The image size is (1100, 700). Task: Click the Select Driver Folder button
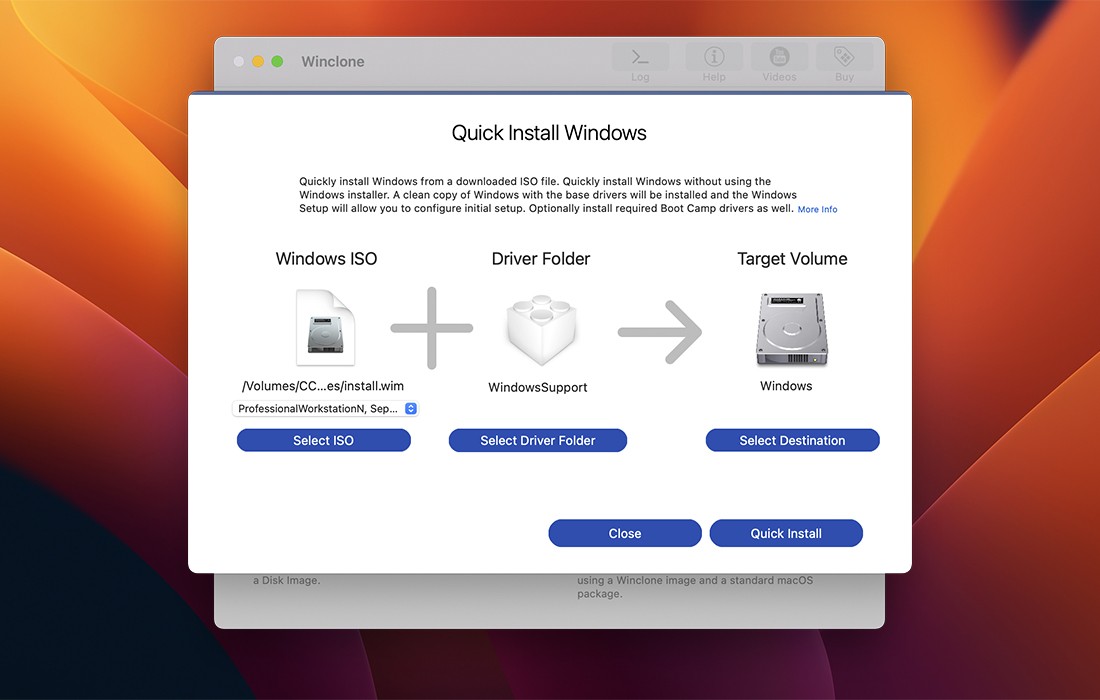point(537,440)
